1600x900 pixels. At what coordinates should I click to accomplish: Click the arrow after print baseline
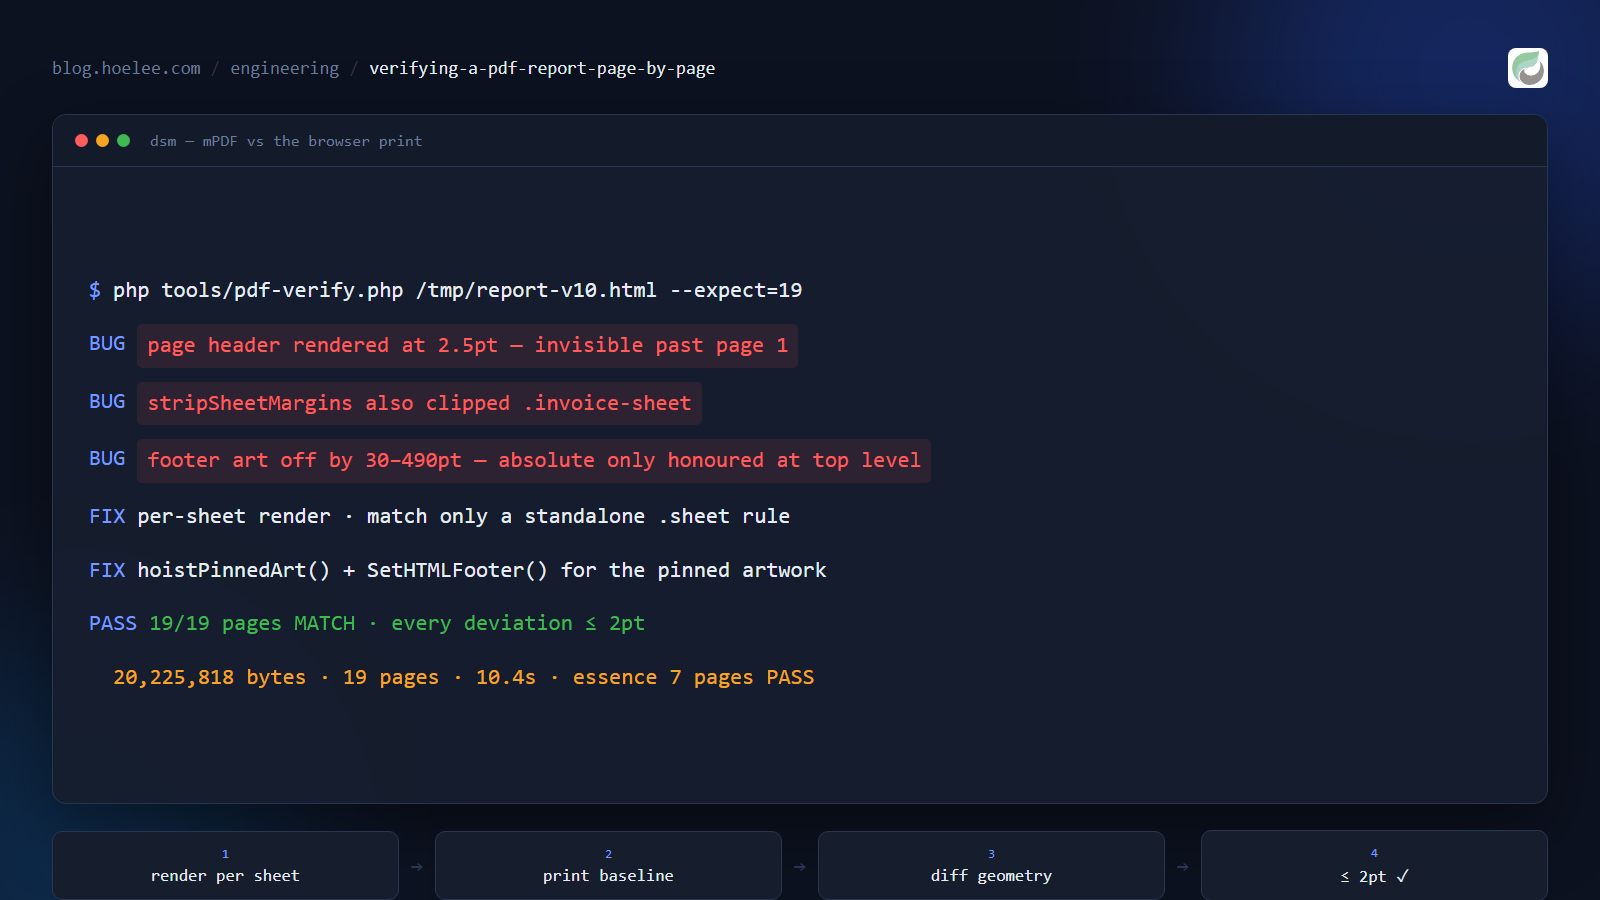click(x=800, y=867)
